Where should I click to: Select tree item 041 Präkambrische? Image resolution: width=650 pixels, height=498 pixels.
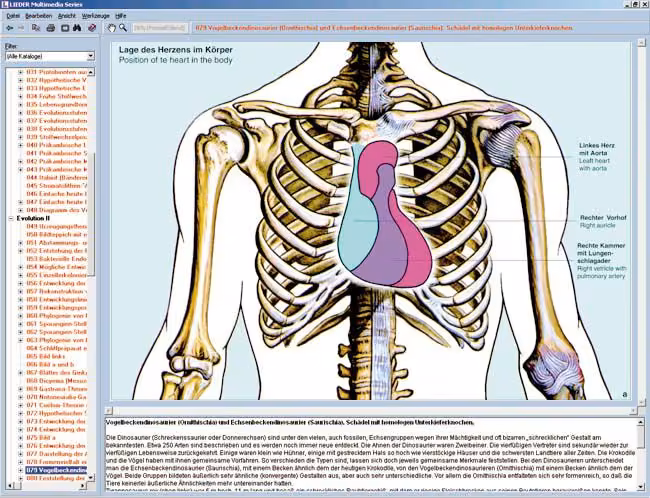(x=56, y=153)
